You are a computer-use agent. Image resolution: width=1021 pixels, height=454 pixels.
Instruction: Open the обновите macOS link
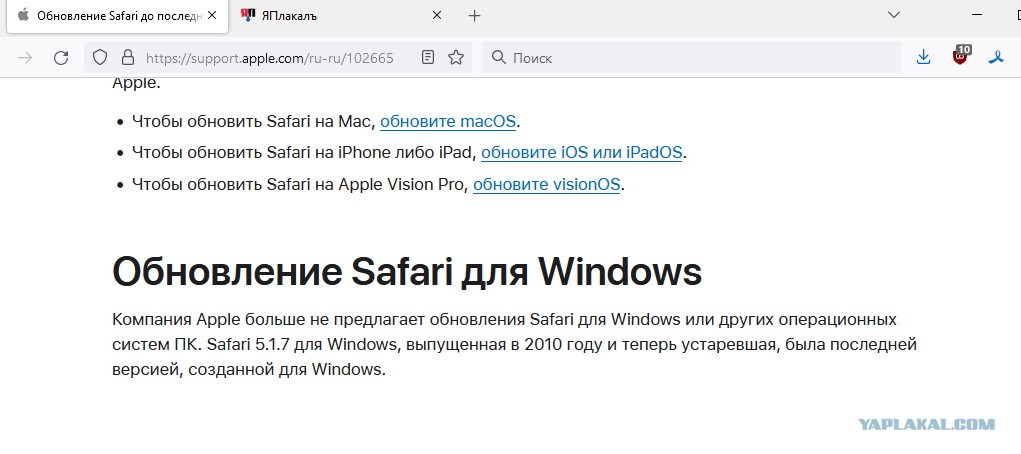[x=448, y=121]
